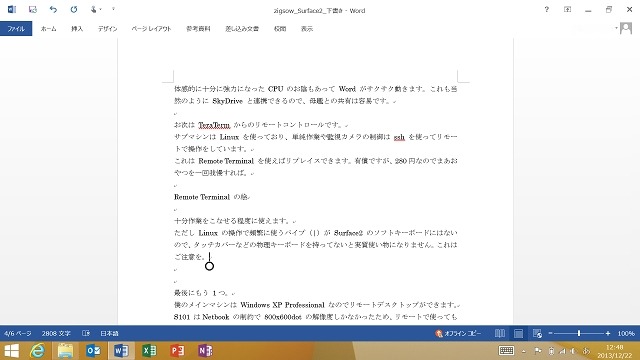The image size is (640, 360).
Task: Click the Word taskbar button
Action: (x=121, y=351)
